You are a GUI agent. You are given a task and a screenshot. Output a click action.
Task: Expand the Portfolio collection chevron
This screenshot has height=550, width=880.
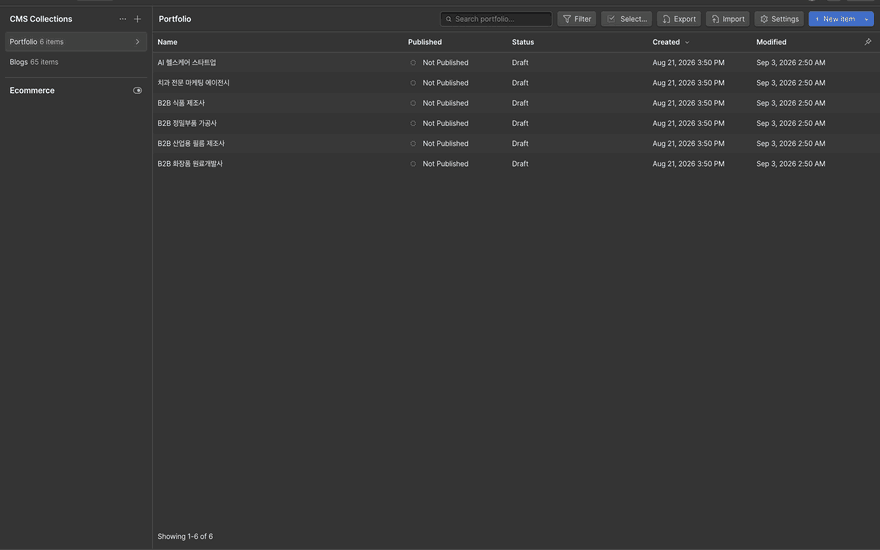138,42
